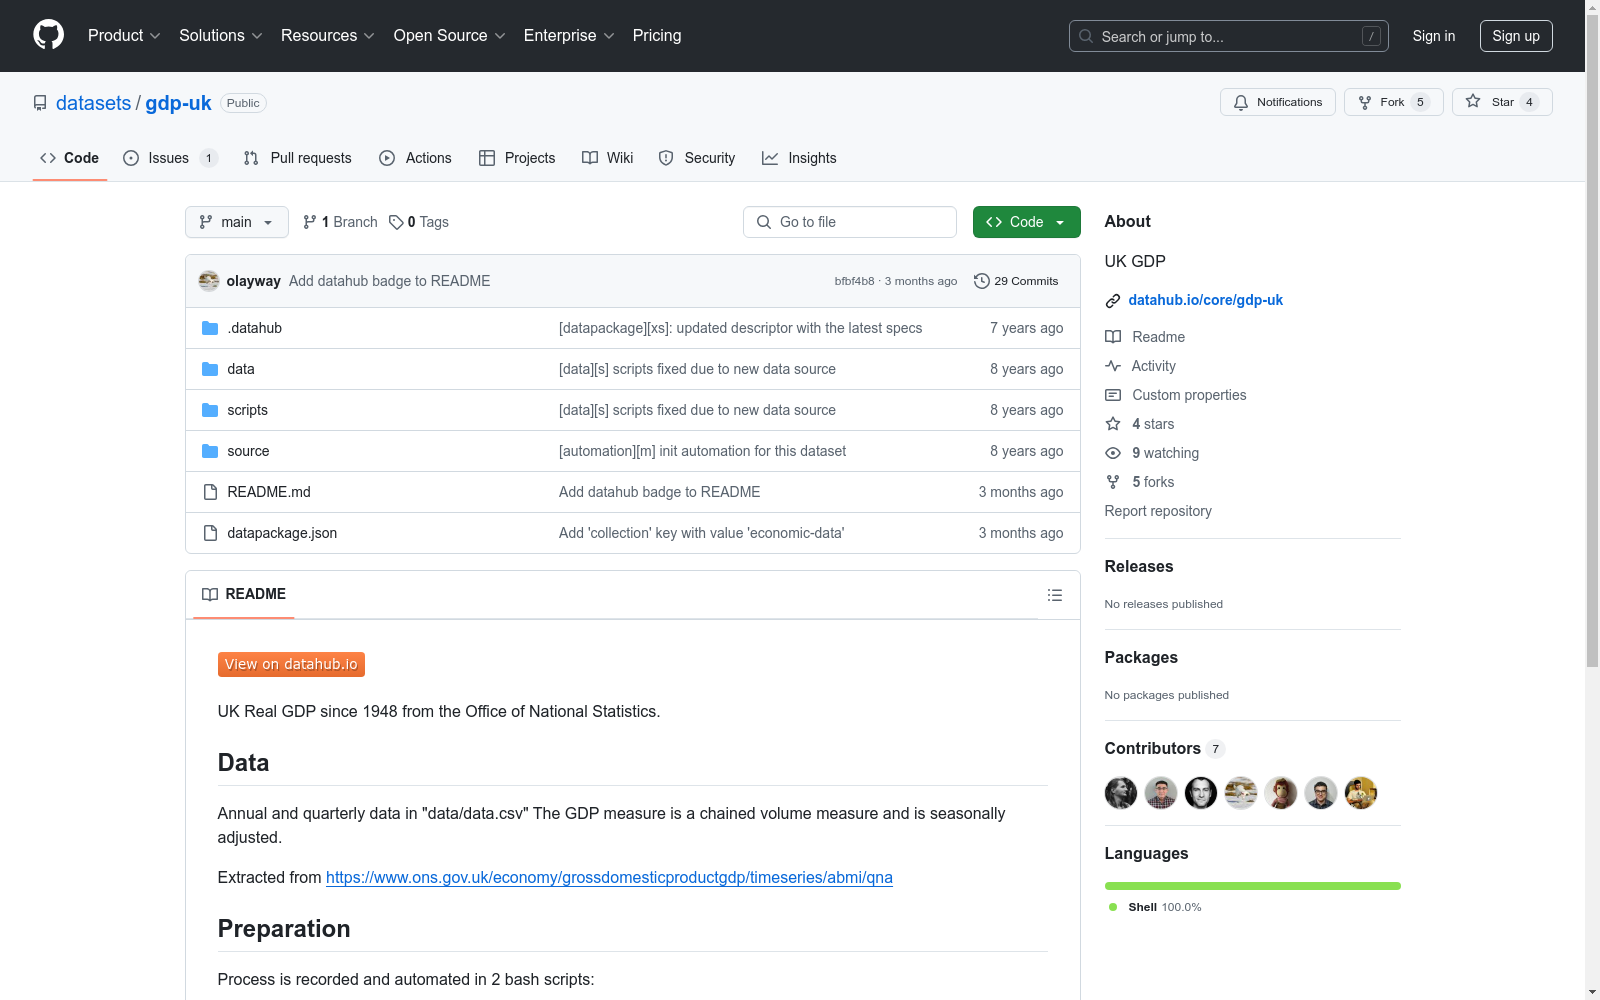Click the Report repository link

(1158, 511)
